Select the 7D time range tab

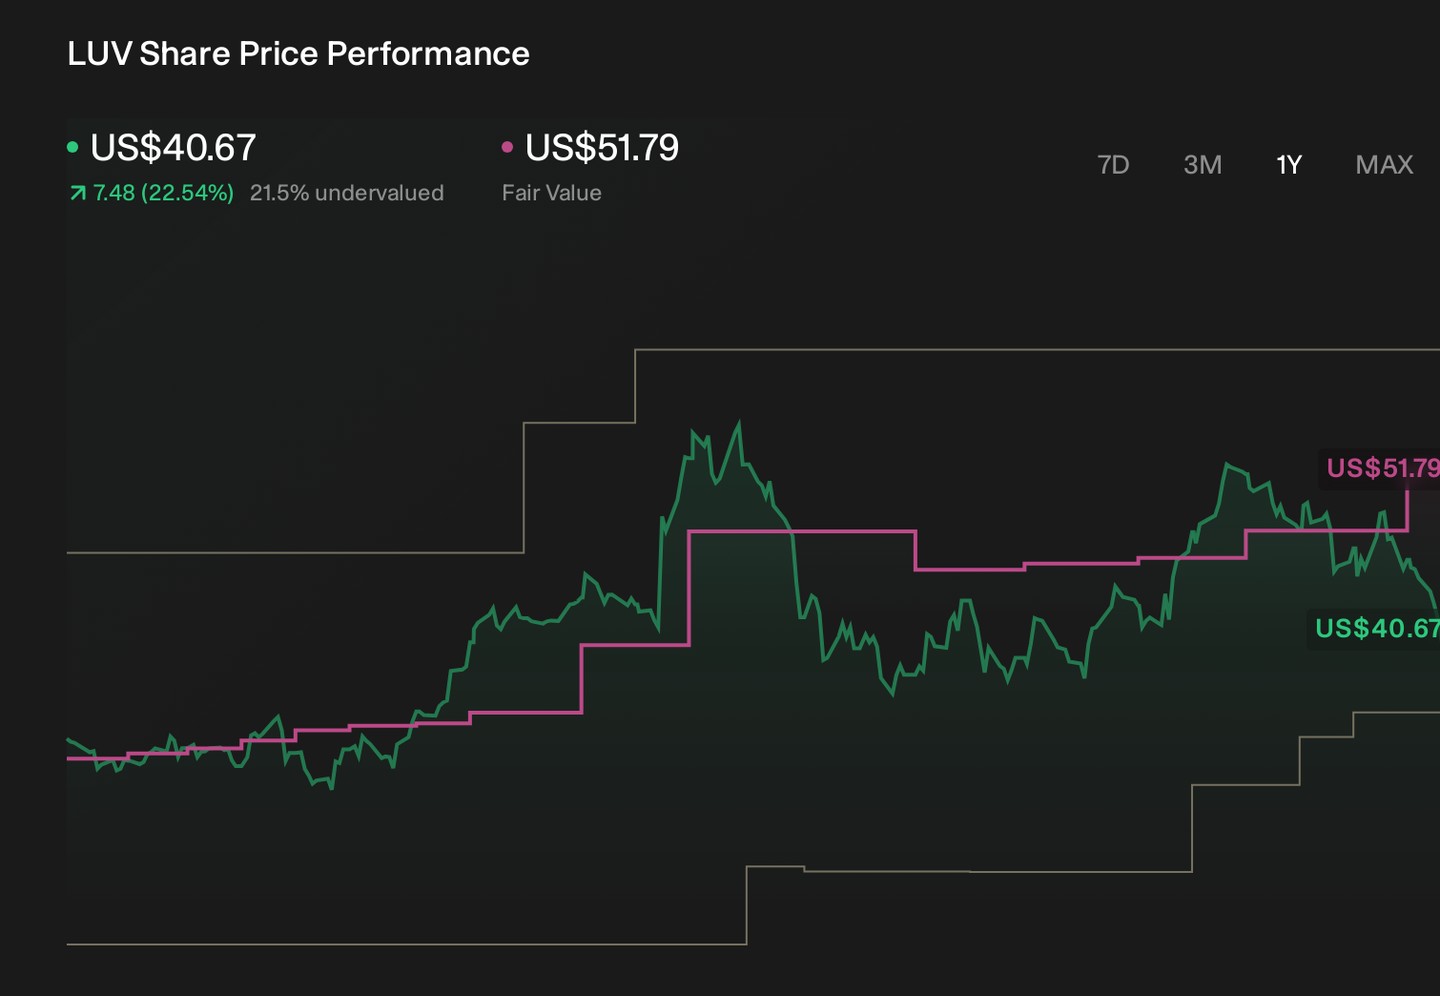tap(1113, 164)
